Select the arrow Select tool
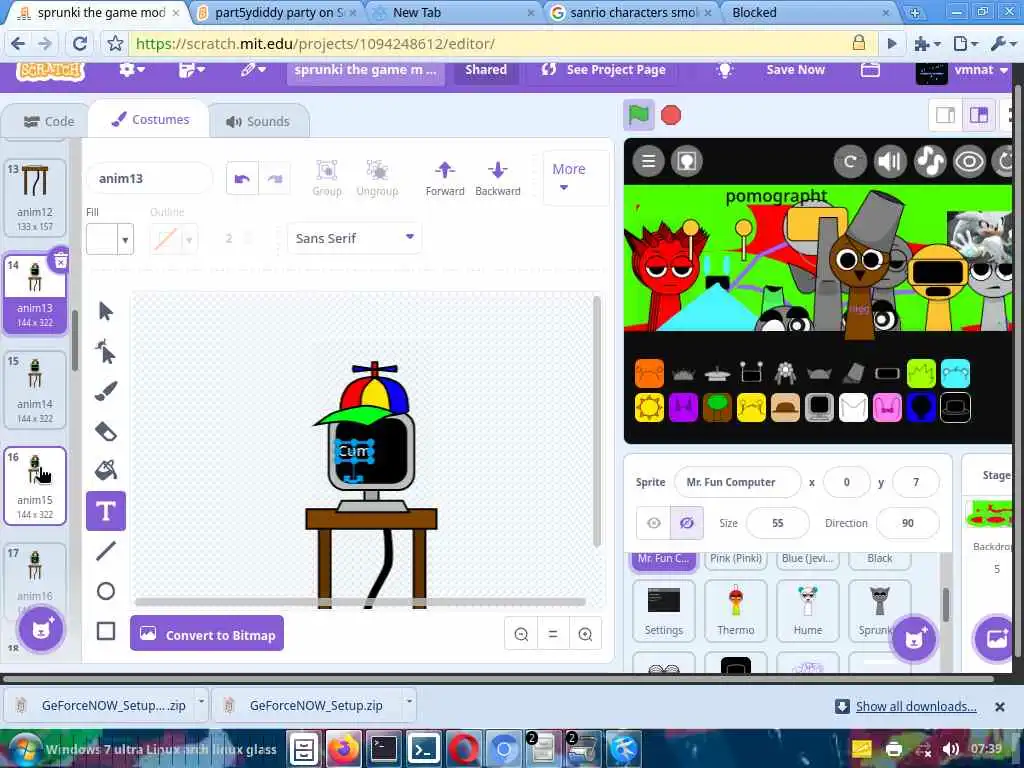Screen dimensions: 1024x768 click(106, 311)
